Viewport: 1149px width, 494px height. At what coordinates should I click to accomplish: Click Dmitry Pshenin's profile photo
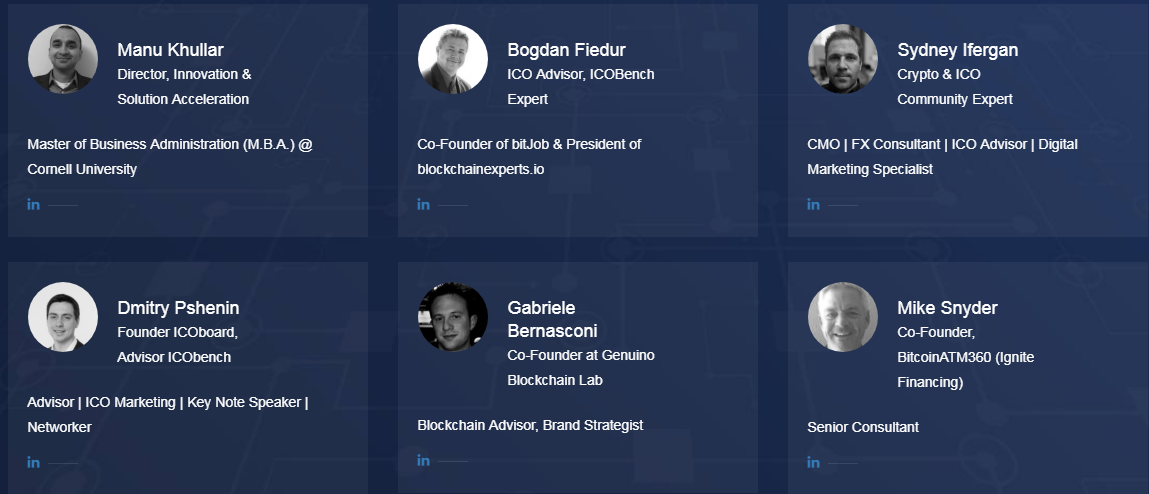tap(63, 317)
